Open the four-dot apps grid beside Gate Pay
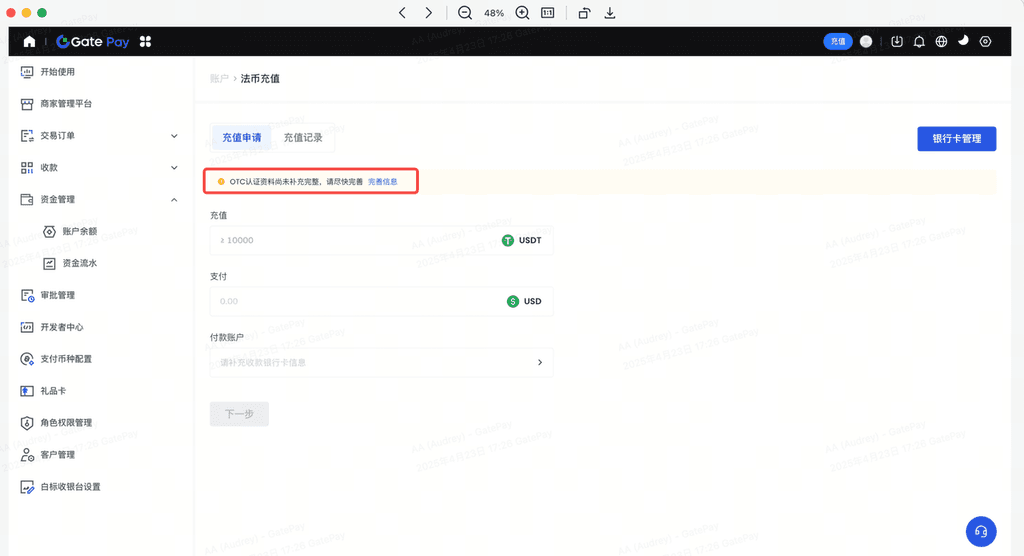The width and height of the screenshot is (1024, 556). pyautogui.click(x=146, y=42)
